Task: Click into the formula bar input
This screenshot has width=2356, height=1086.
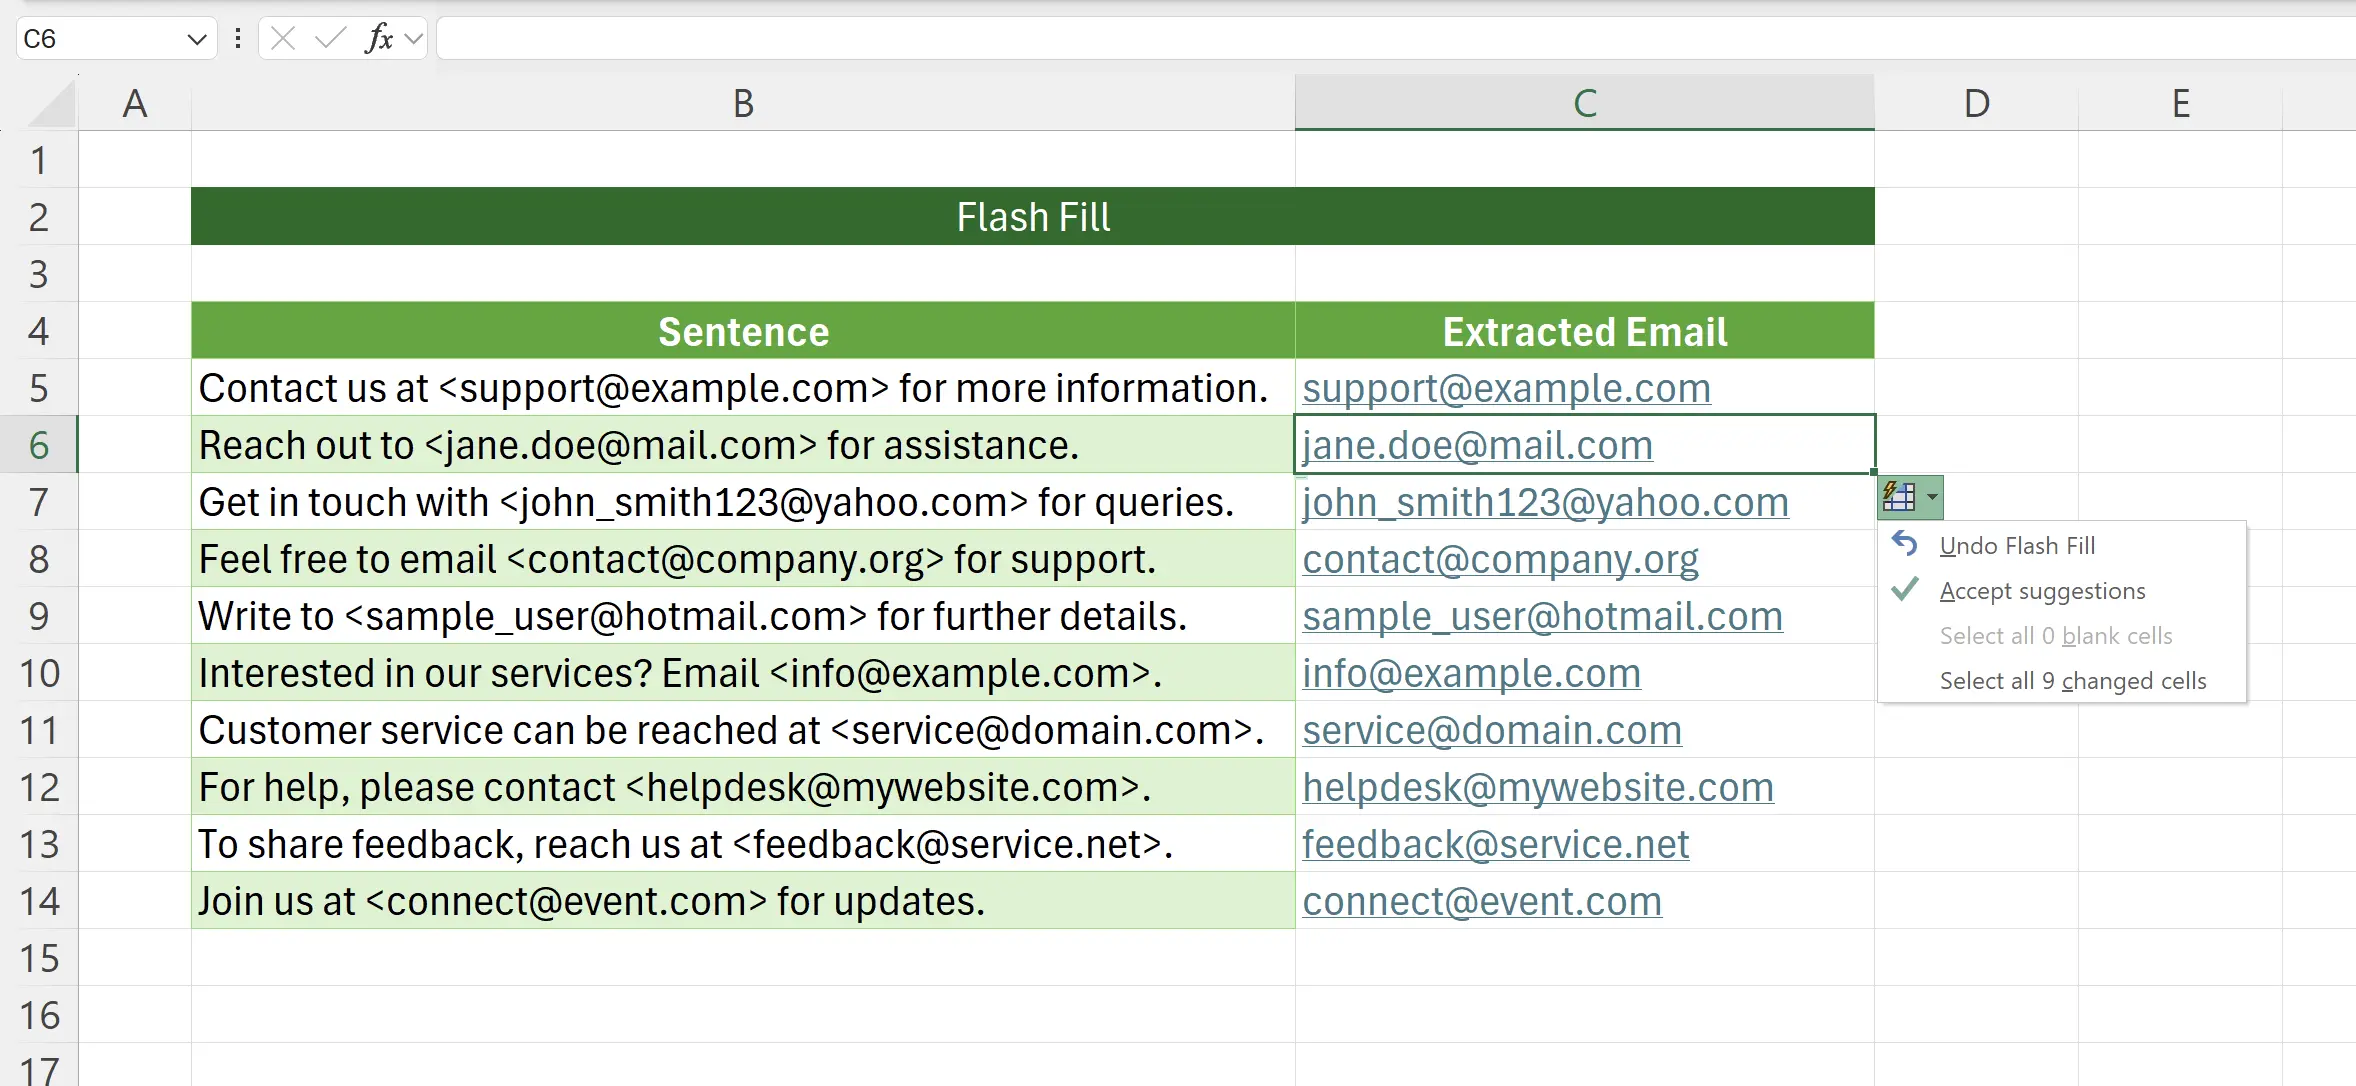Action: [1390, 39]
